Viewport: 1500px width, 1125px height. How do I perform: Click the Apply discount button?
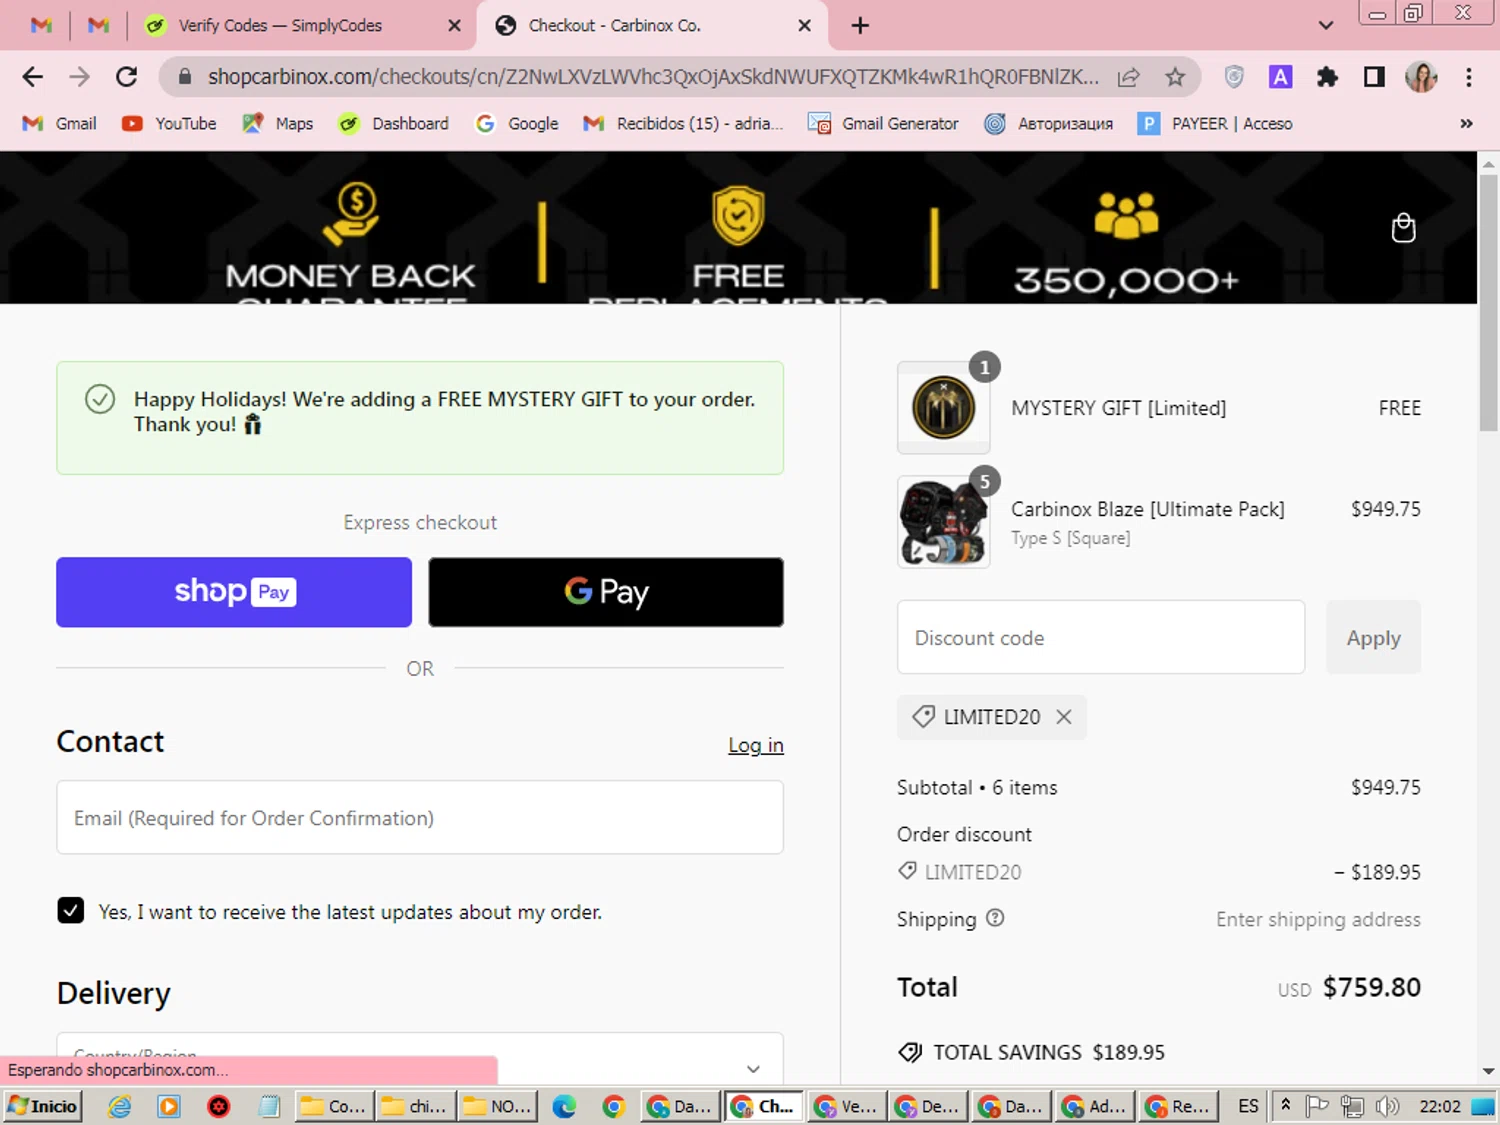point(1373,637)
